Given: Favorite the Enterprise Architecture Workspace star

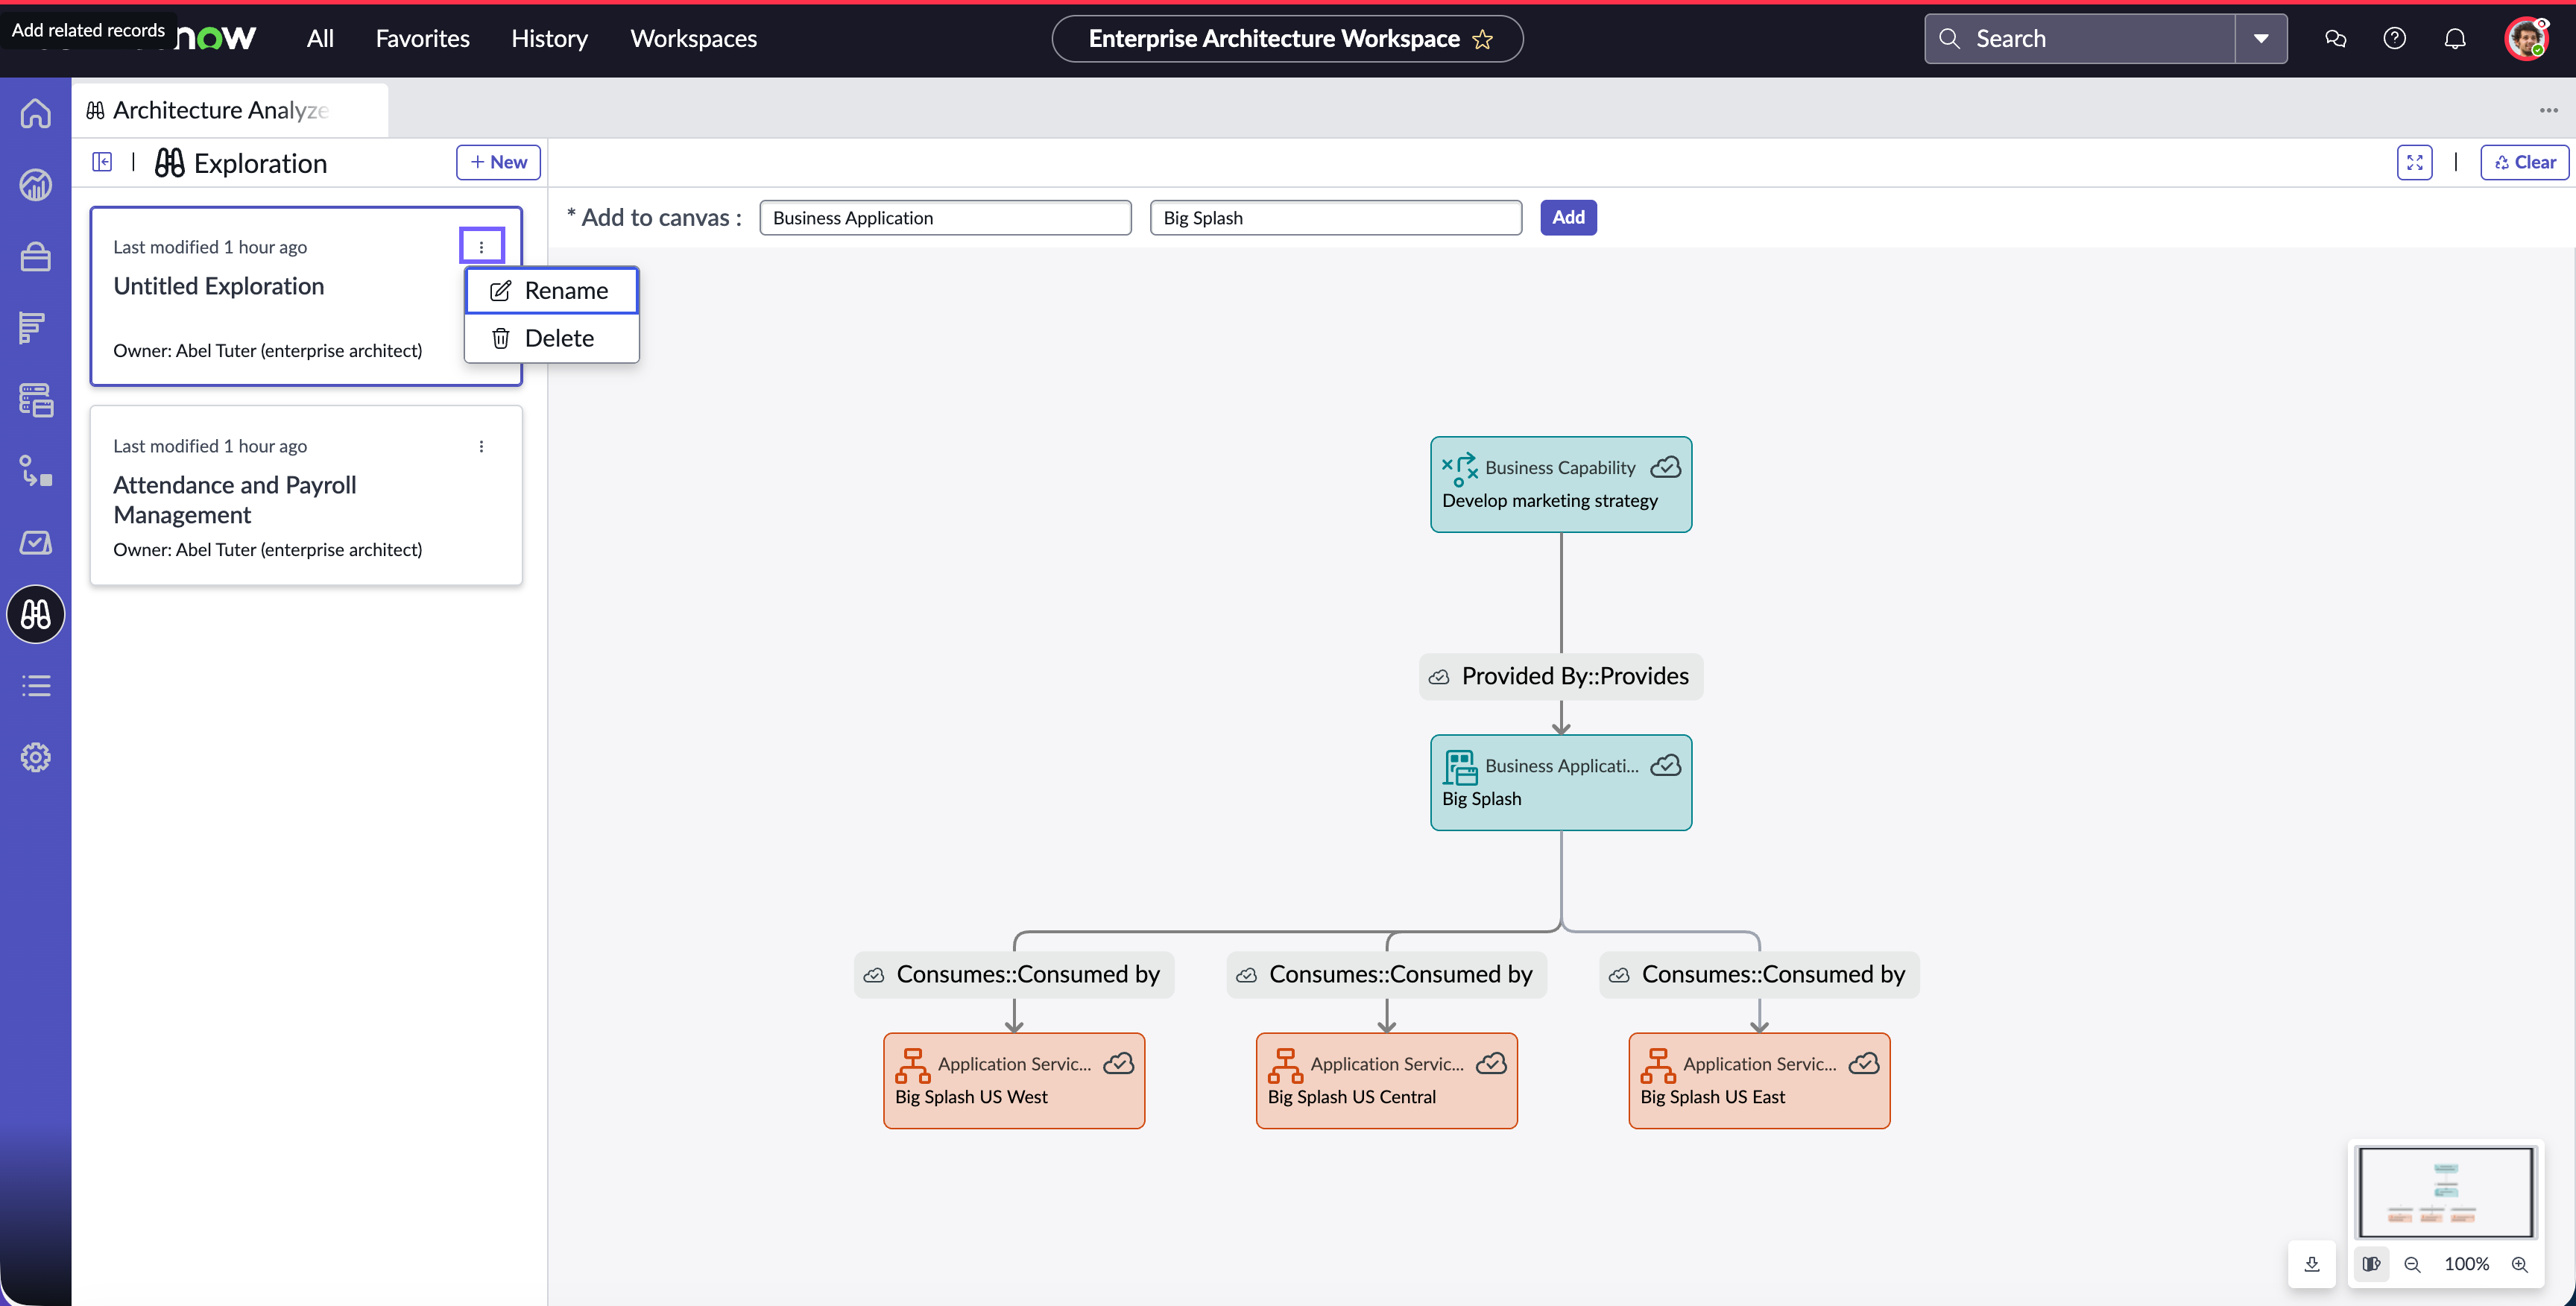Looking at the screenshot, I should click(1483, 39).
